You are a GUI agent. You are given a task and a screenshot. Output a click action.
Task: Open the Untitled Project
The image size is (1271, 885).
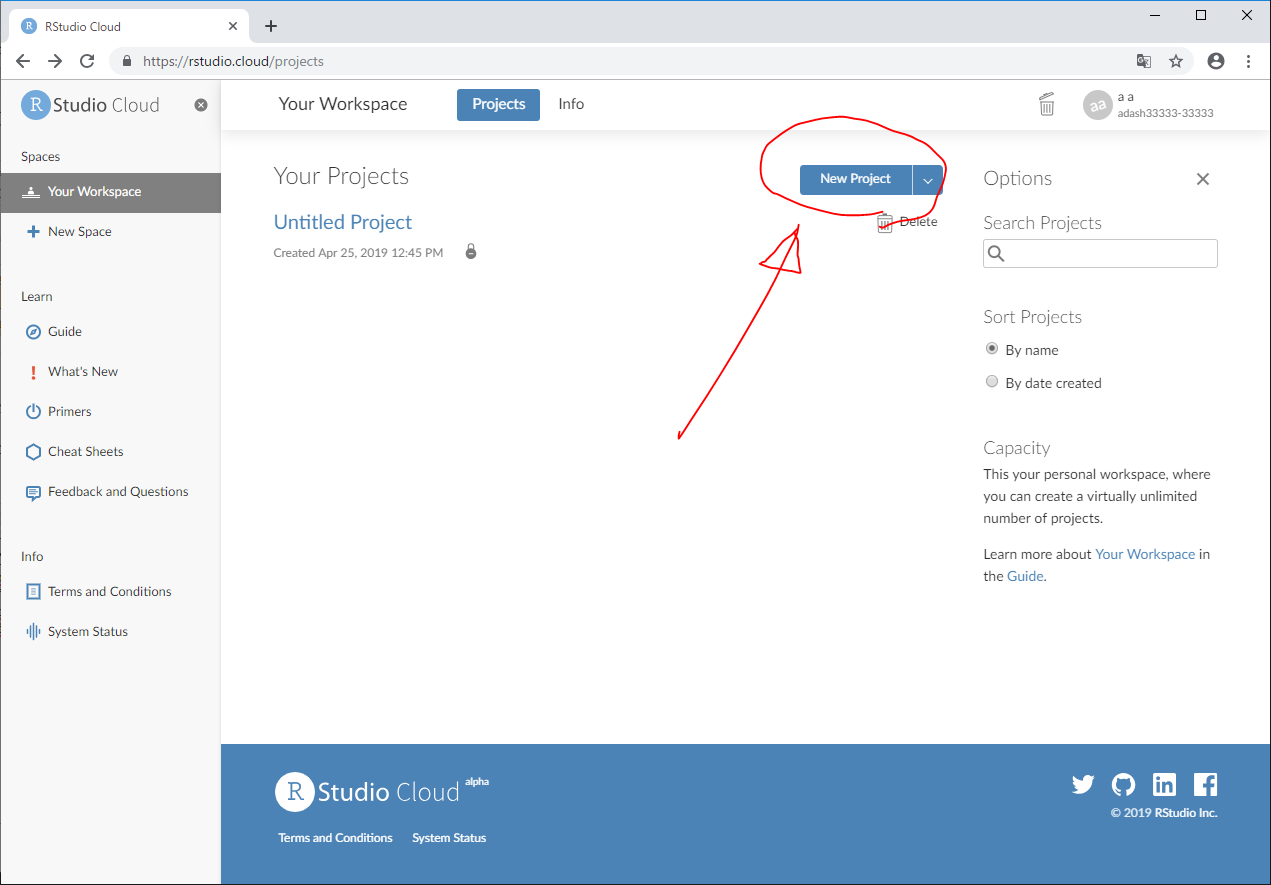(x=343, y=222)
